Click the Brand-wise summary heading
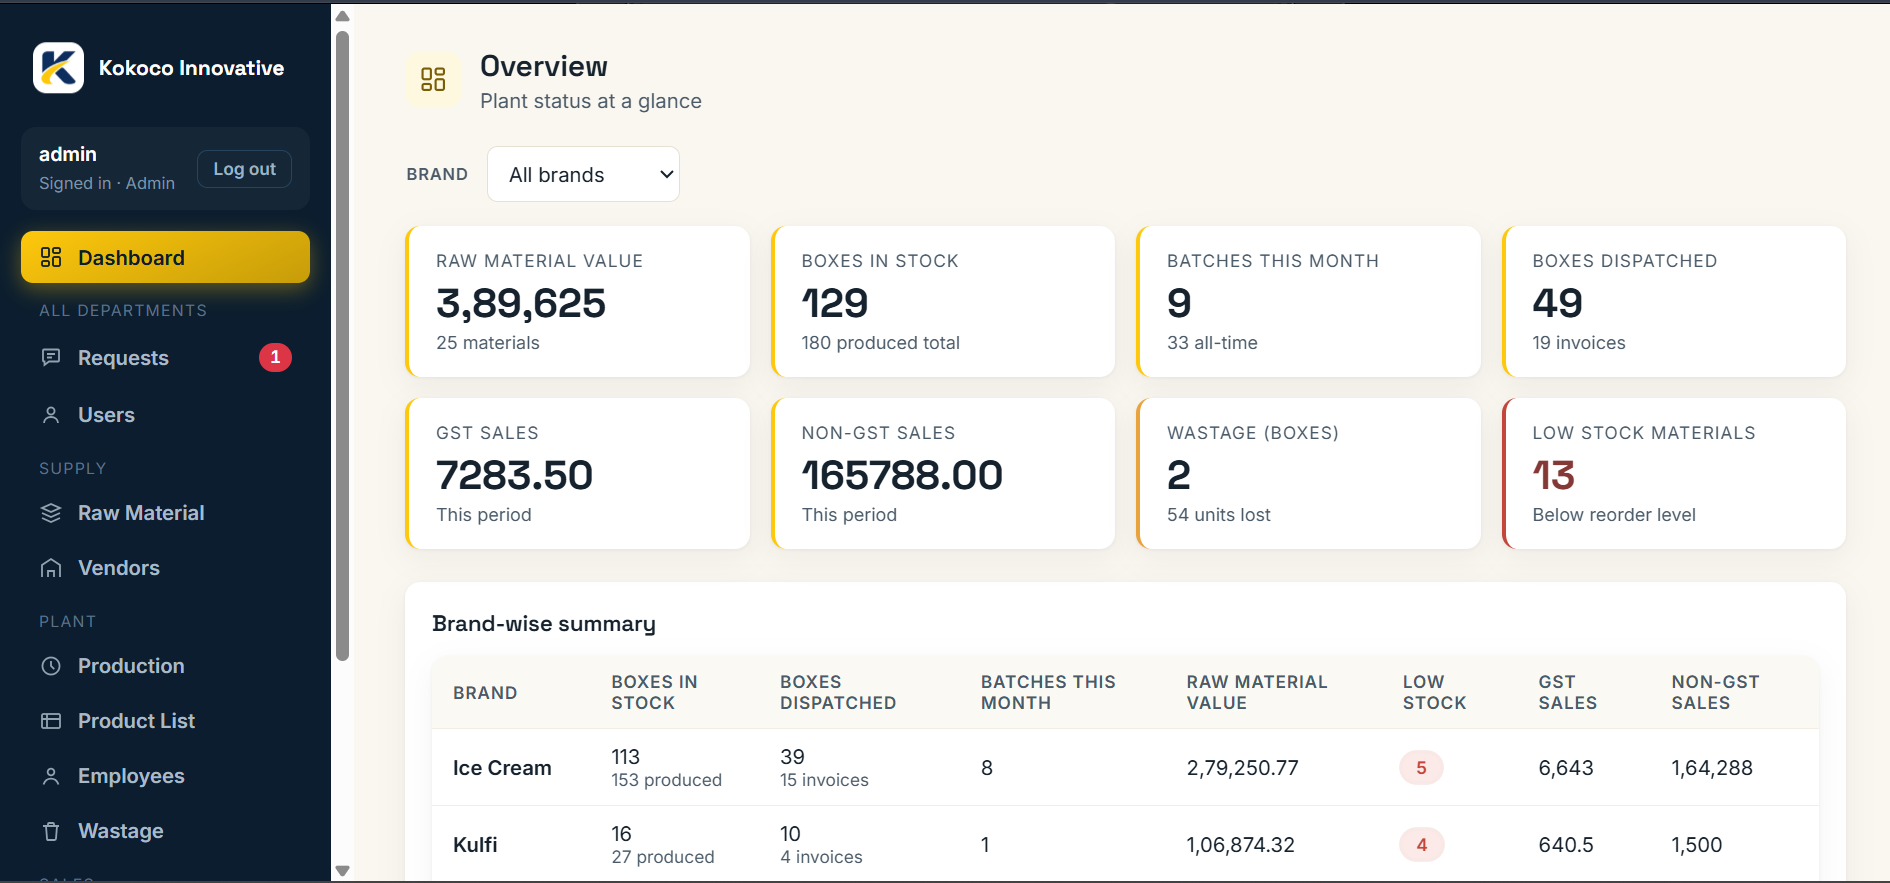This screenshot has width=1890, height=883. point(544,624)
